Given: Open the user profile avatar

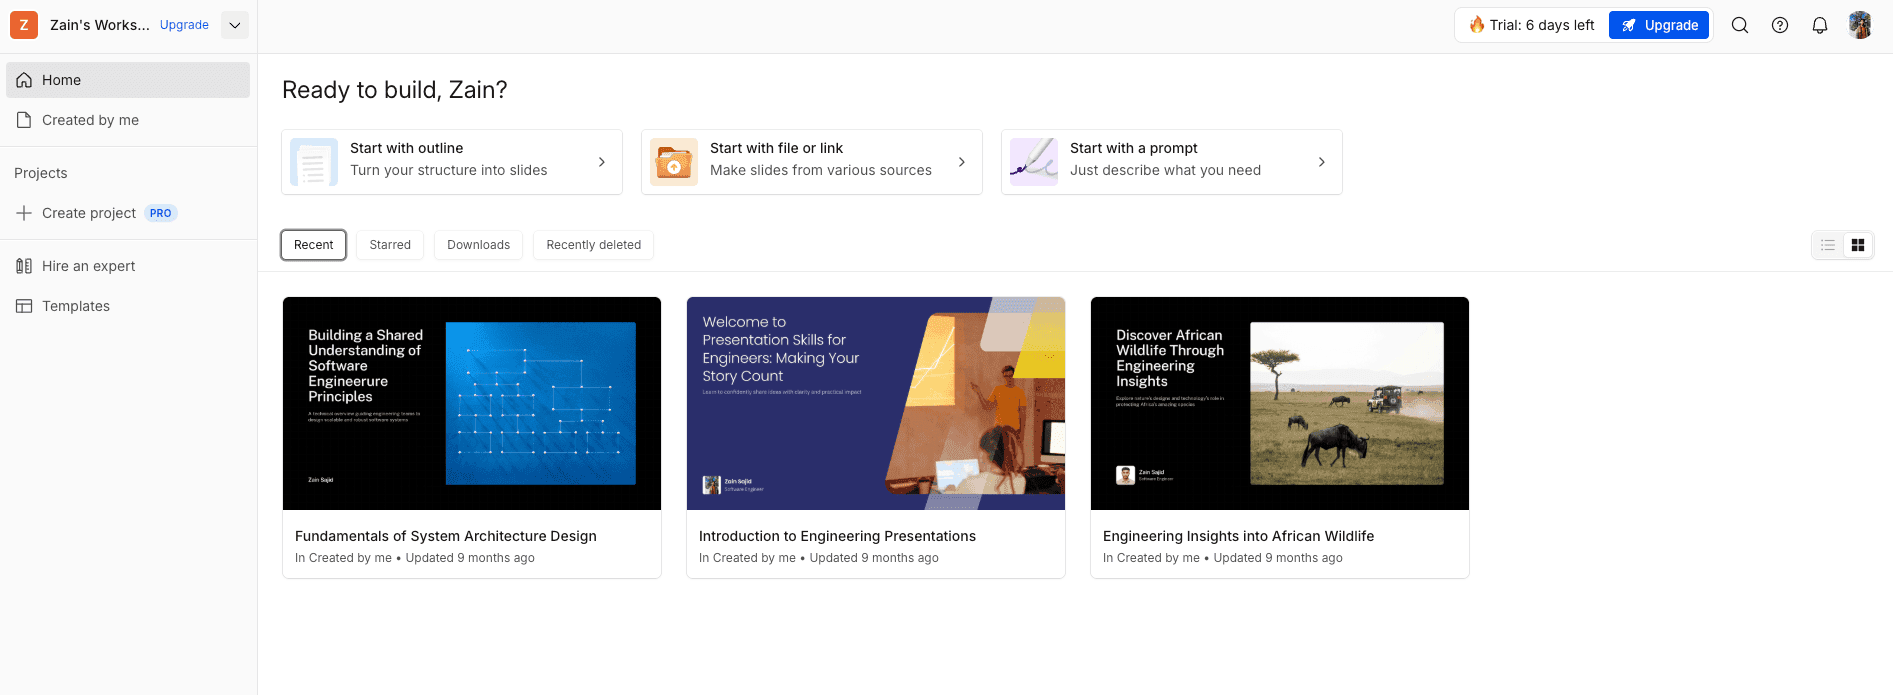Looking at the screenshot, I should [1860, 25].
